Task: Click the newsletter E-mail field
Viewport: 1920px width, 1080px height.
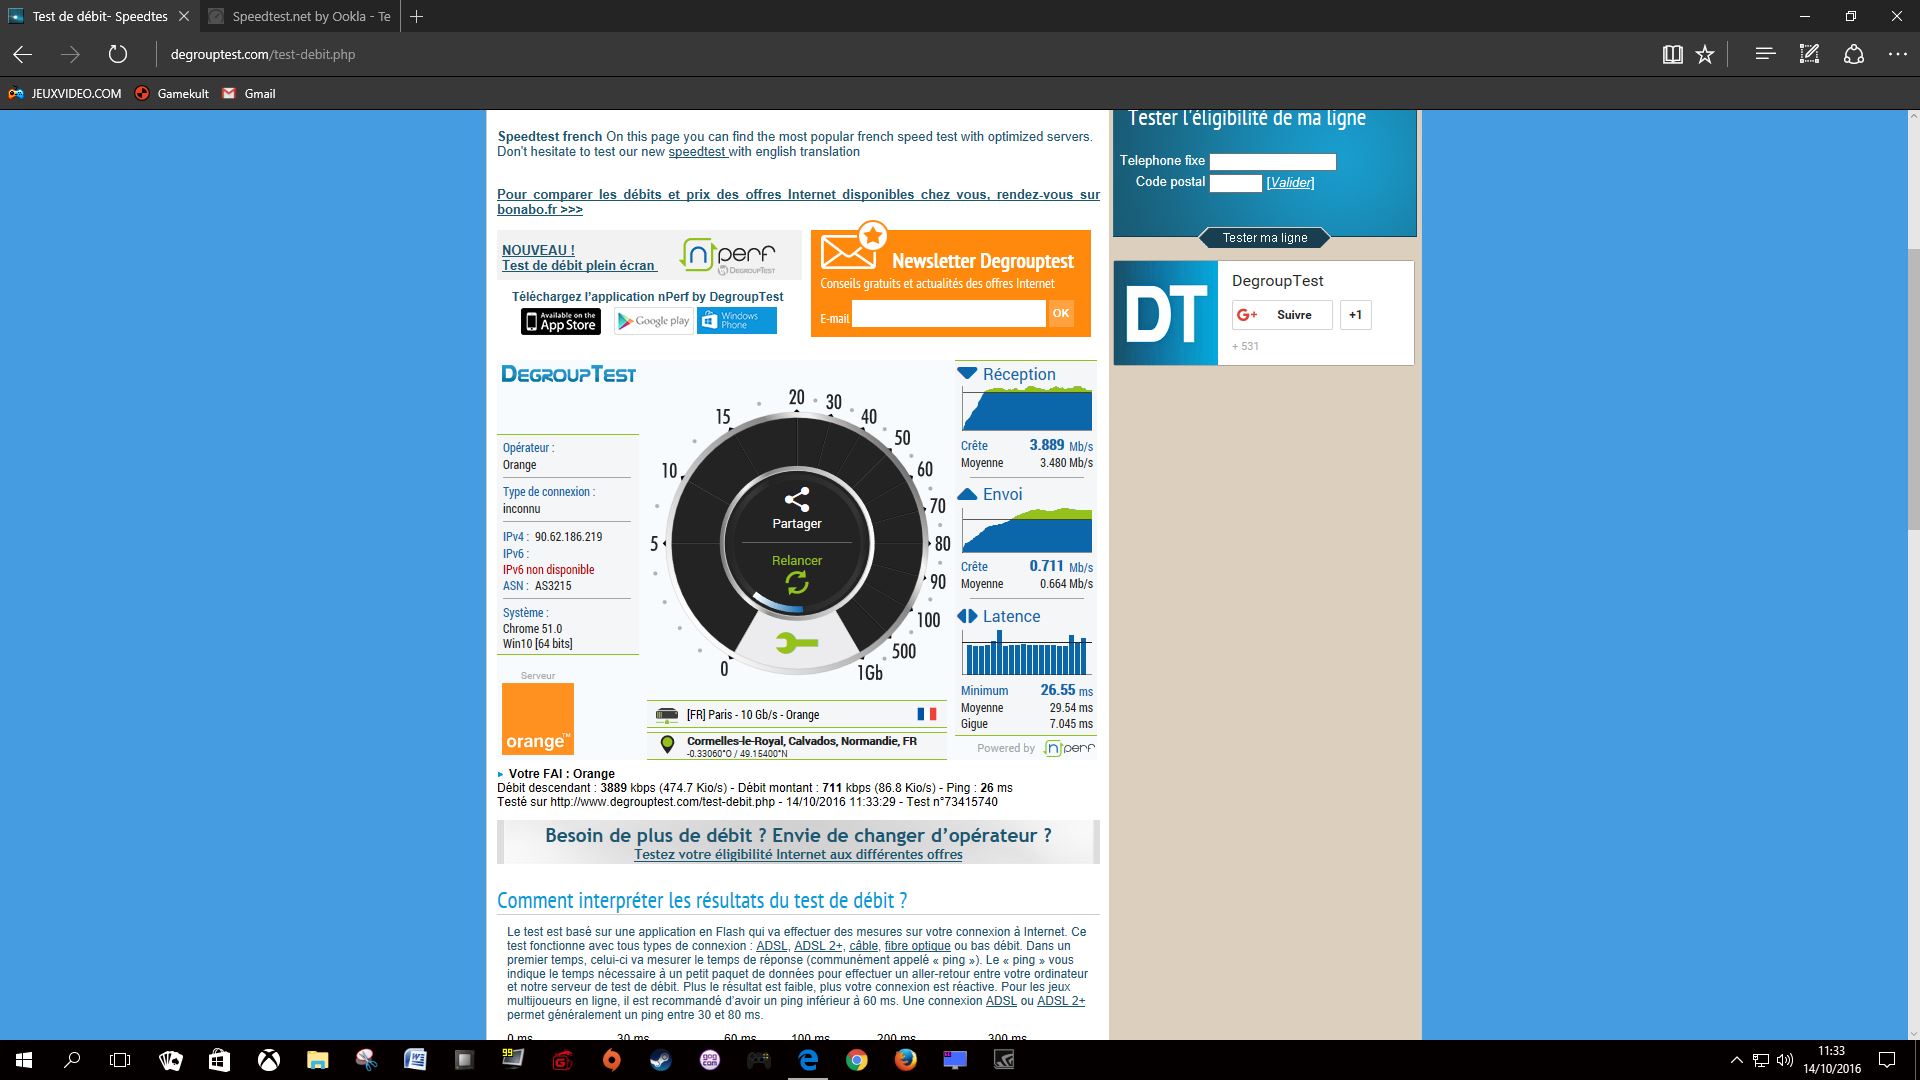Action: coord(947,315)
